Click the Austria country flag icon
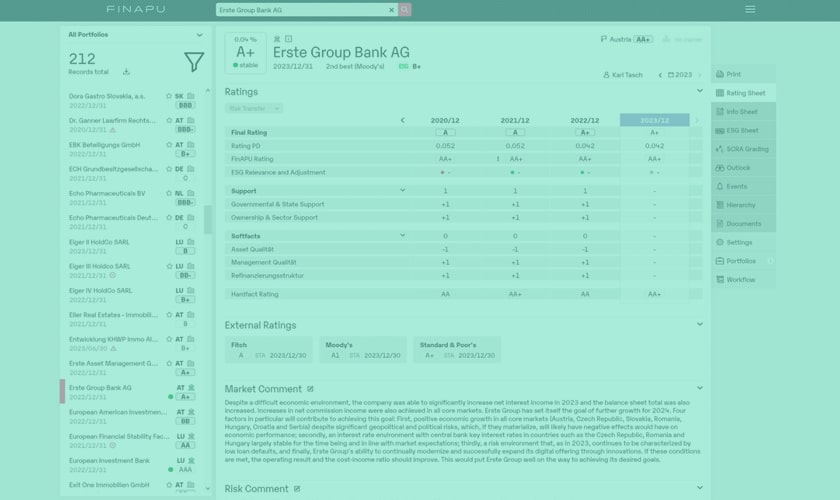Screen dimensions: 840x500 604,39
